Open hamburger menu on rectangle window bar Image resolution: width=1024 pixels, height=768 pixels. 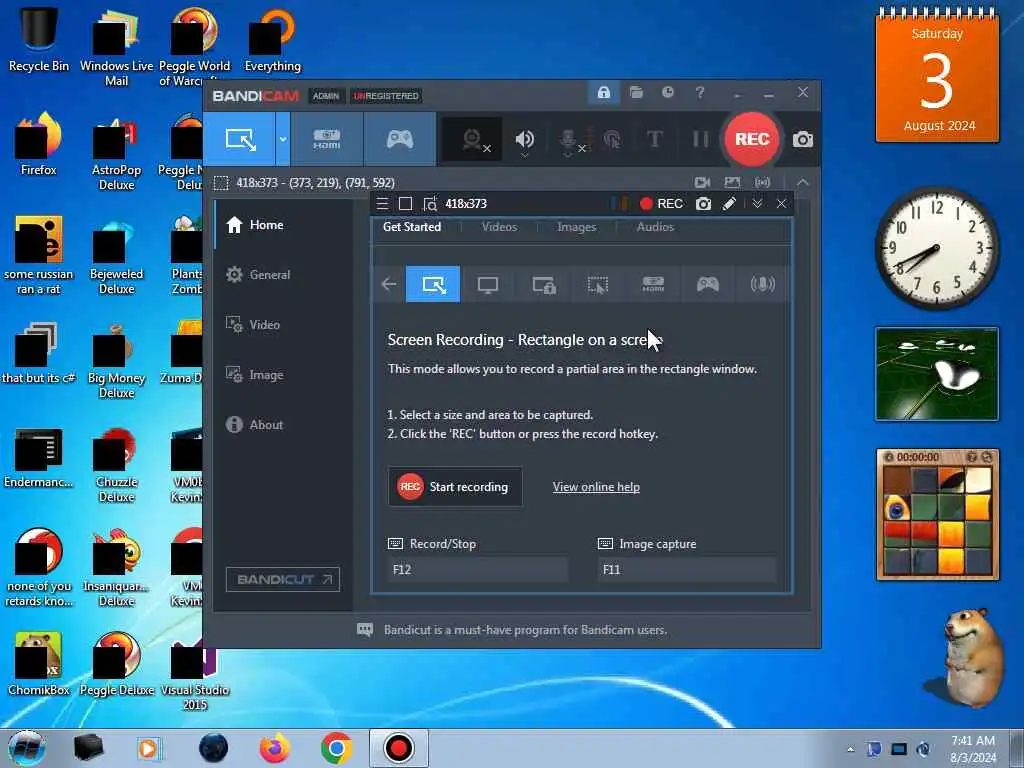pos(383,204)
